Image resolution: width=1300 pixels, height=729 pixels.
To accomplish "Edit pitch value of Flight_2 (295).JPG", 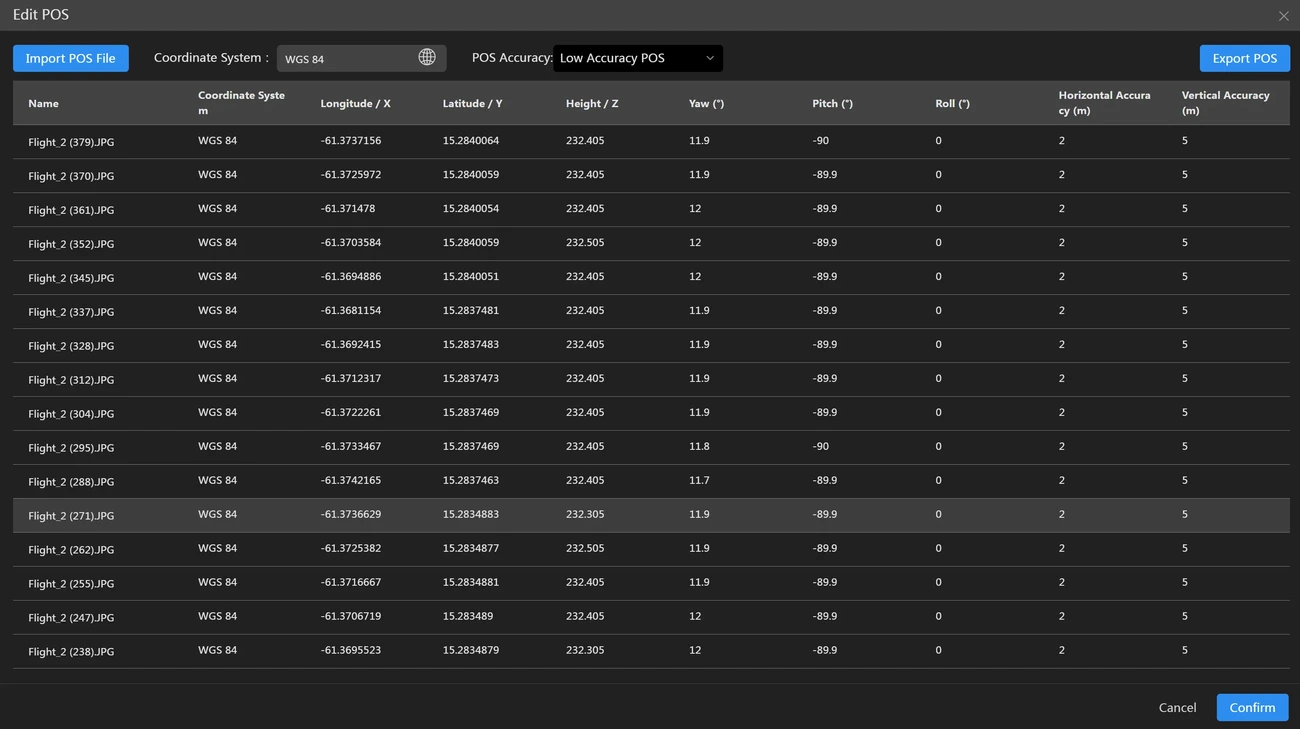I will (x=821, y=447).
